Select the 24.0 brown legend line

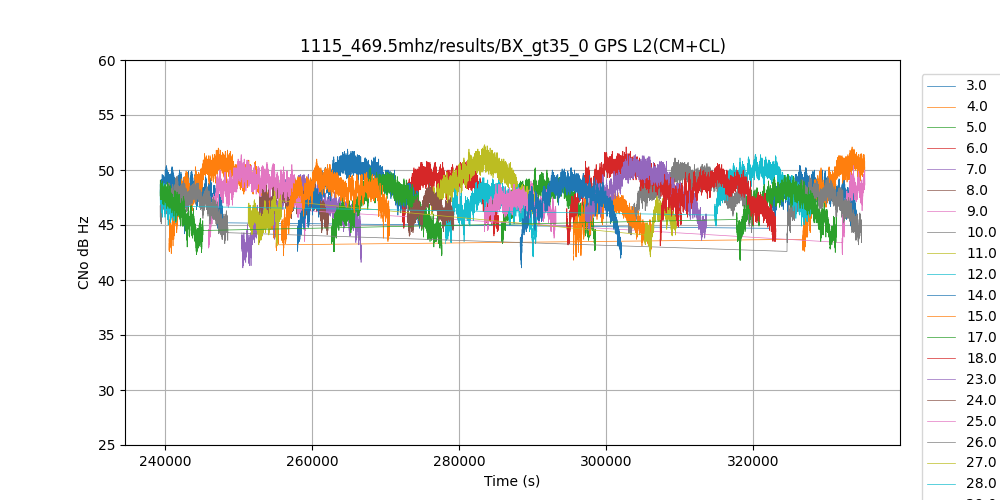(x=943, y=401)
